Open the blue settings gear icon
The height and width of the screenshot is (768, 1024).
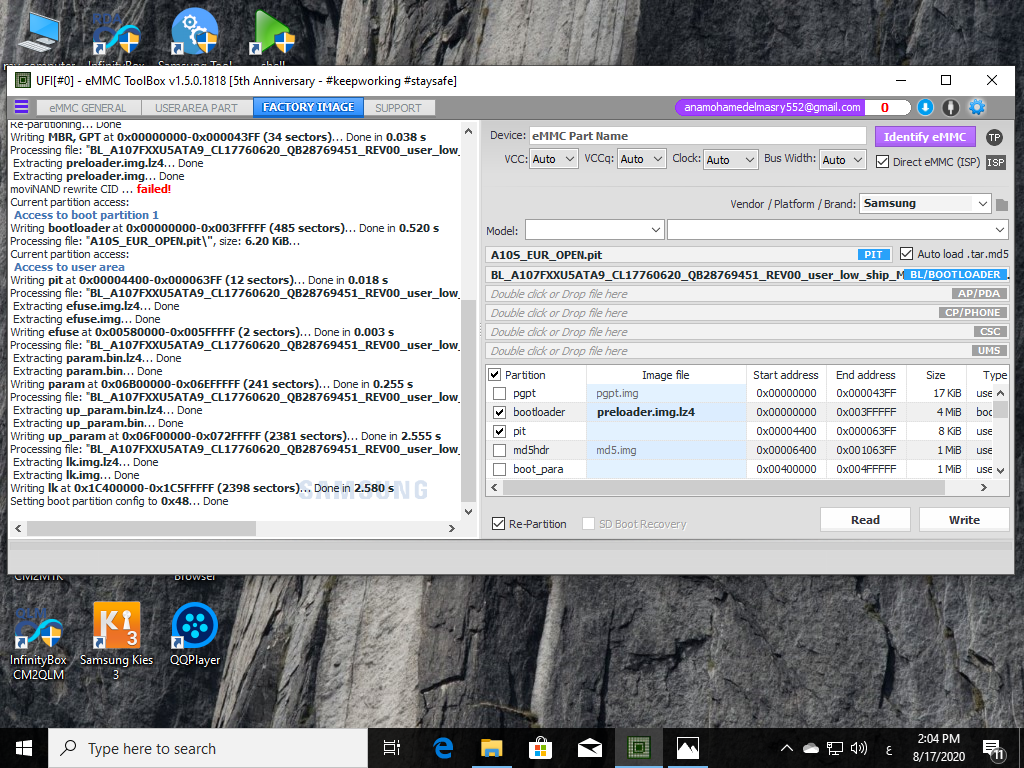click(977, 107)
